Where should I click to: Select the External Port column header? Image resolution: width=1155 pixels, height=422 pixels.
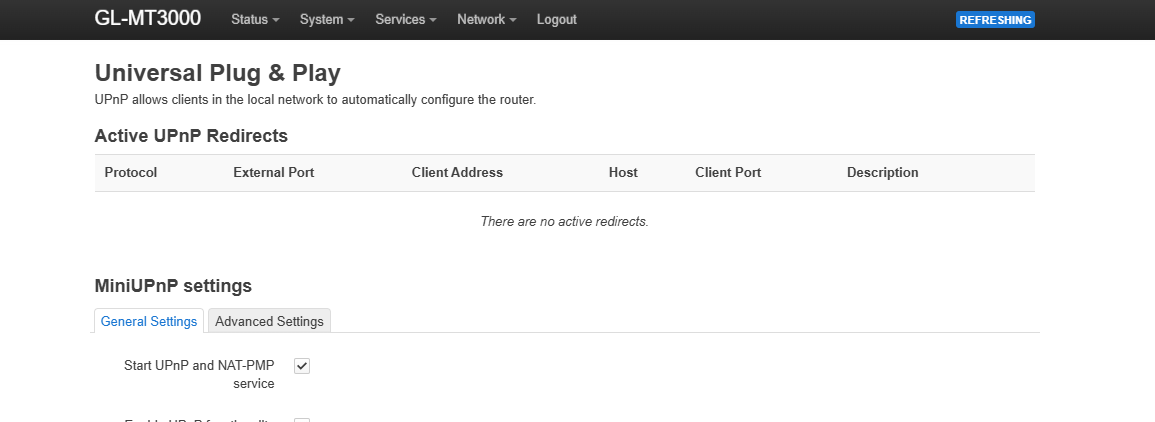pyautogui.click(x=274, y=172)
